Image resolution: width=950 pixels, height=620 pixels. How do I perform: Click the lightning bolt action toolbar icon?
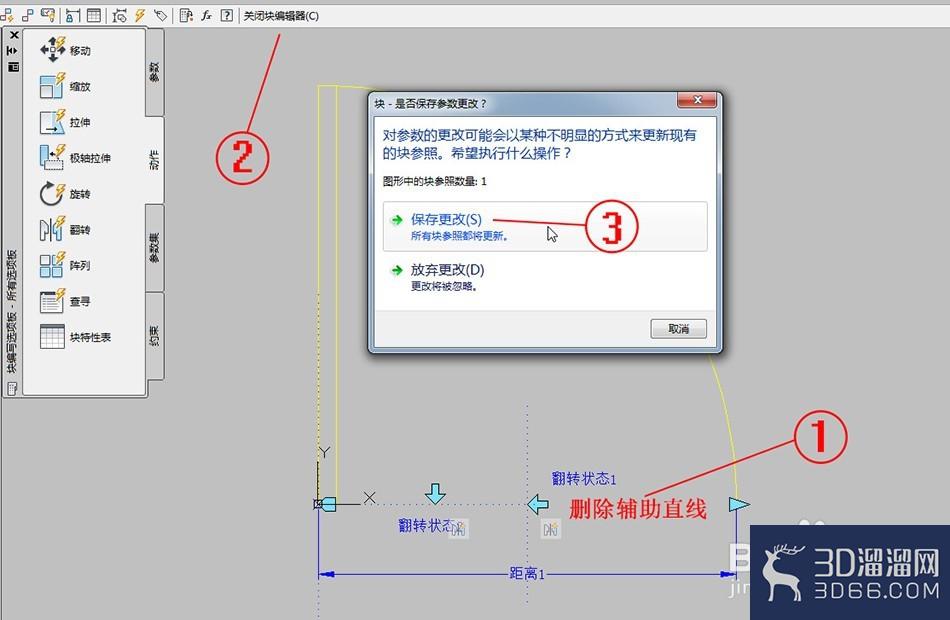pos(140,15)
